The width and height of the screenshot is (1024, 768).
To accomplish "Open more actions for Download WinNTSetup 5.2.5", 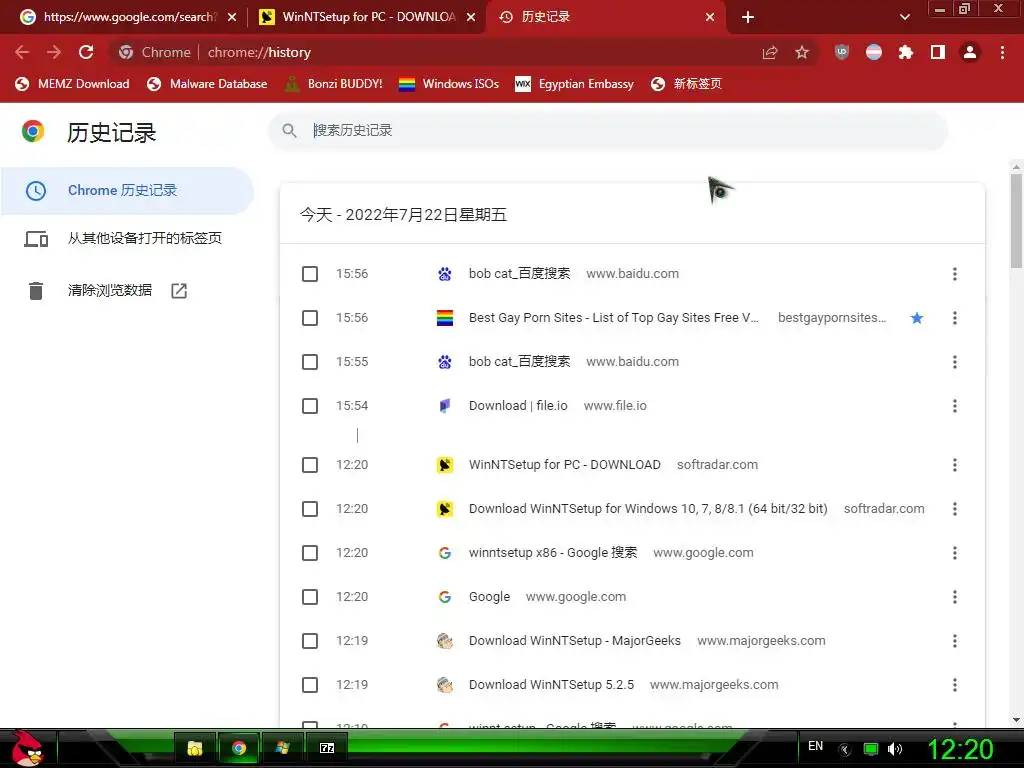I will pos(955,685).
